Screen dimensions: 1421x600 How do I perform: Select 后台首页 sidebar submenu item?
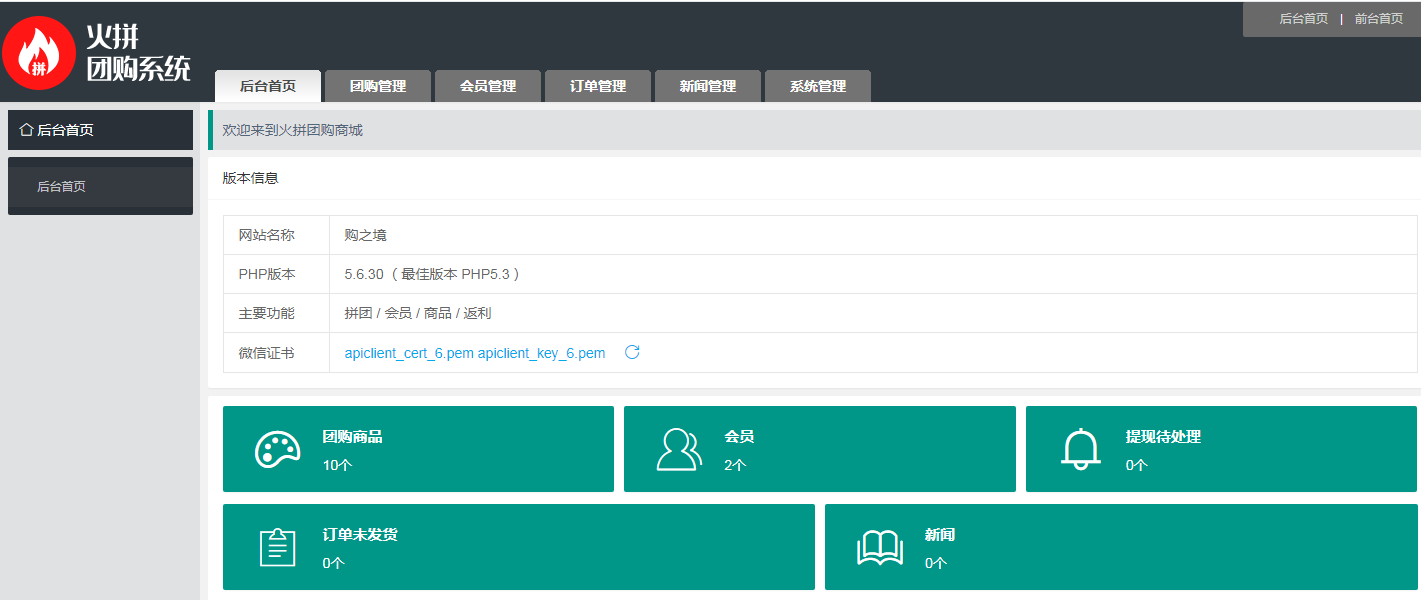click(x=62, y=186)
